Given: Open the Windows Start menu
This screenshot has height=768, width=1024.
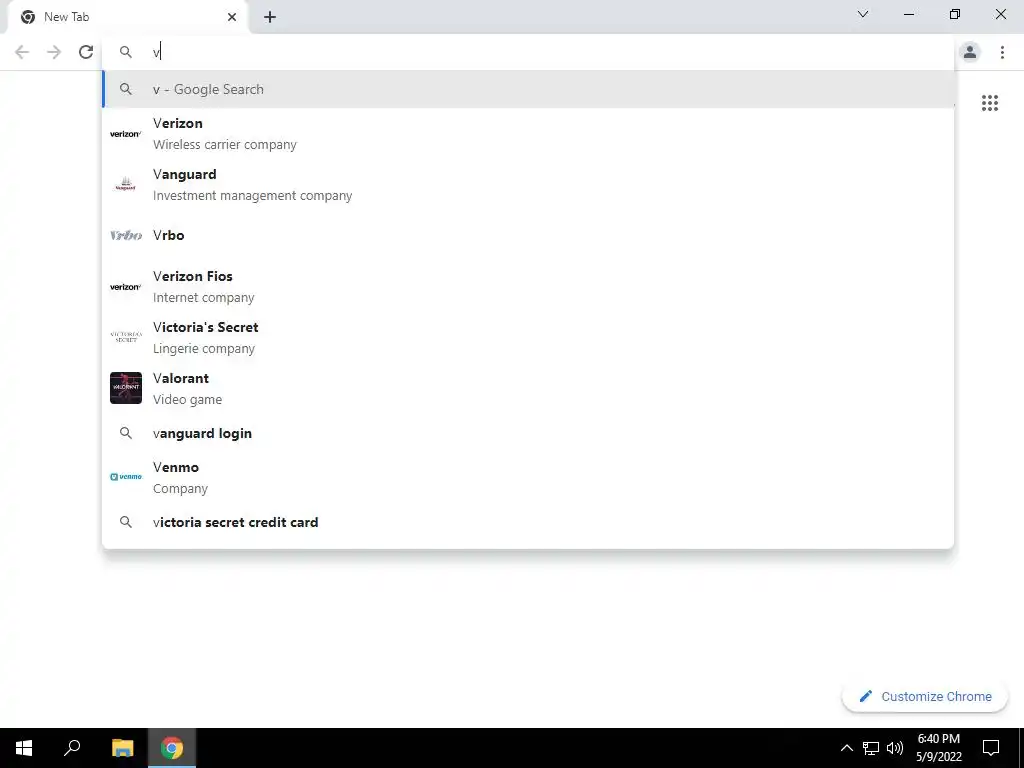Looking at the screenshot, I should tap(24, 748).
